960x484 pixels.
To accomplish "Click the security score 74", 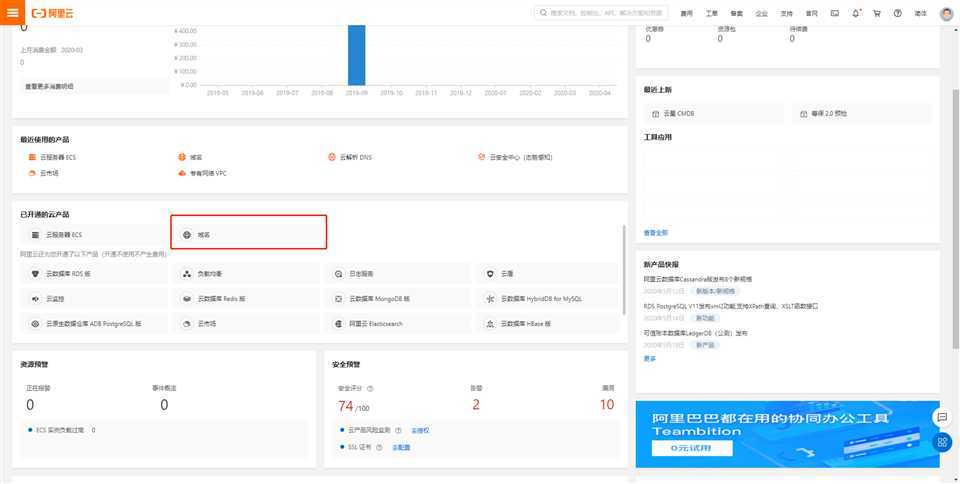I will 345,406.
